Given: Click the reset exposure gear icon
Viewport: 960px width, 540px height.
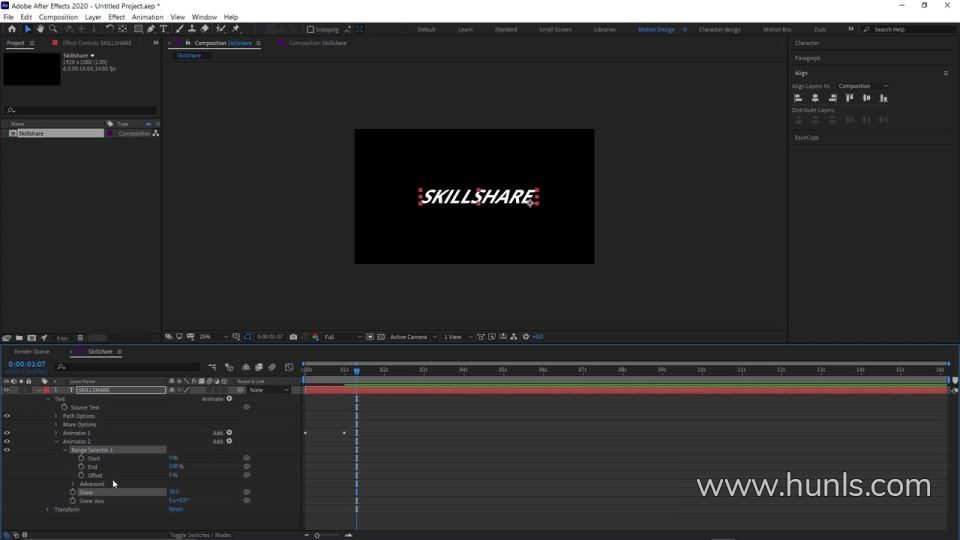Looking at the screenshot, I should 526,337.
